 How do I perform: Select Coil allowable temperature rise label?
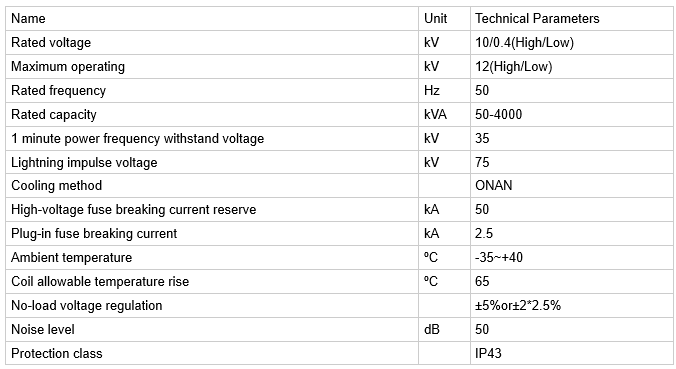click(100, 281)
